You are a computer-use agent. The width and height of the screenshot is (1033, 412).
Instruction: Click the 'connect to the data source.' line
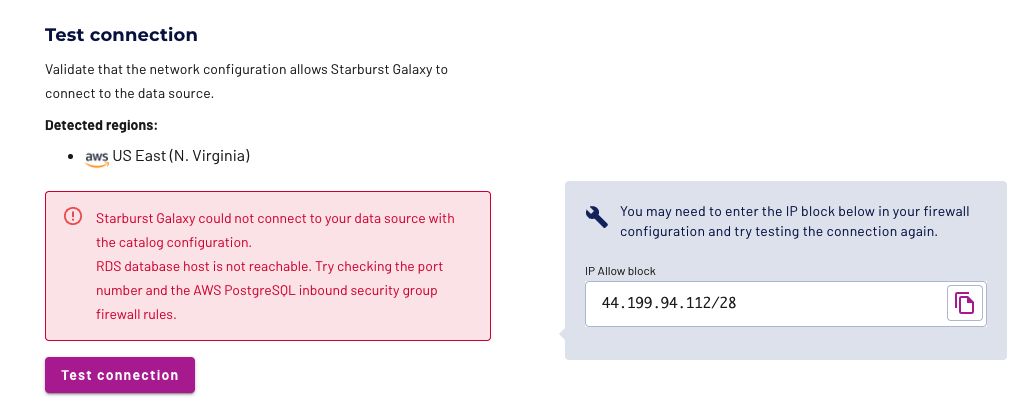tap(130, 93)
